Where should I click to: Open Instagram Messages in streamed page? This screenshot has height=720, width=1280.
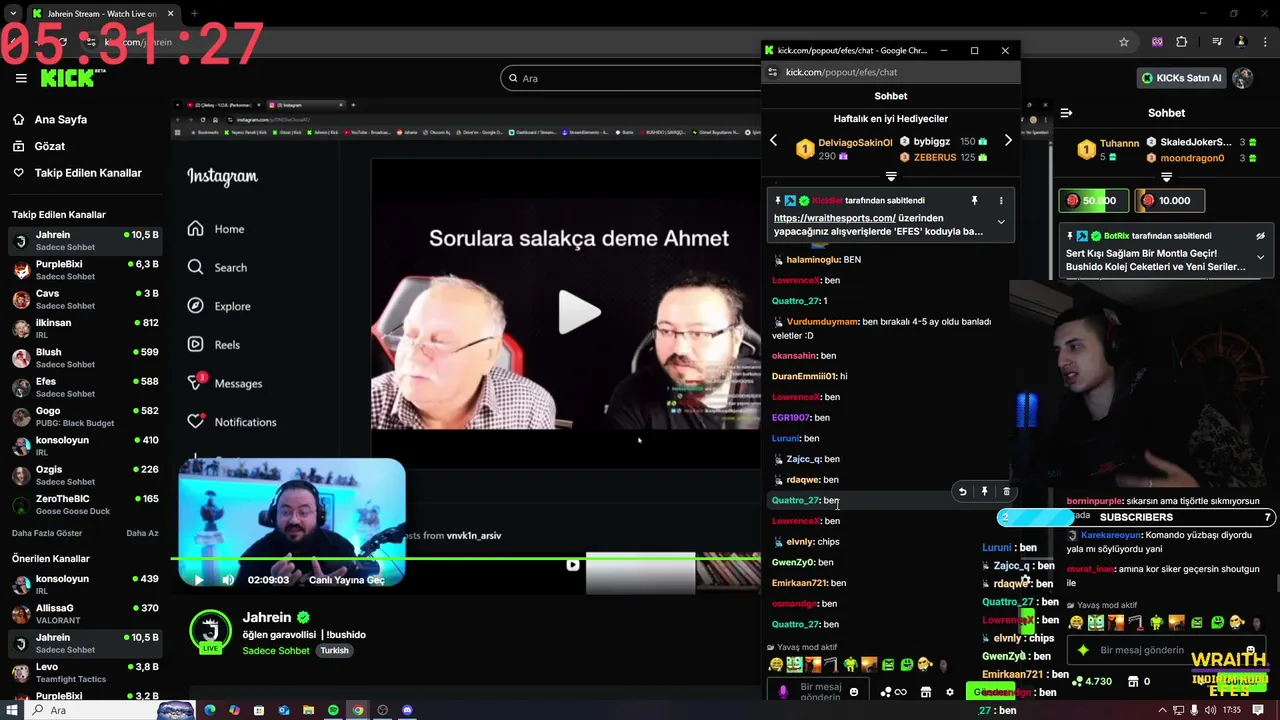pyautogui.click(x=226, y=383)
